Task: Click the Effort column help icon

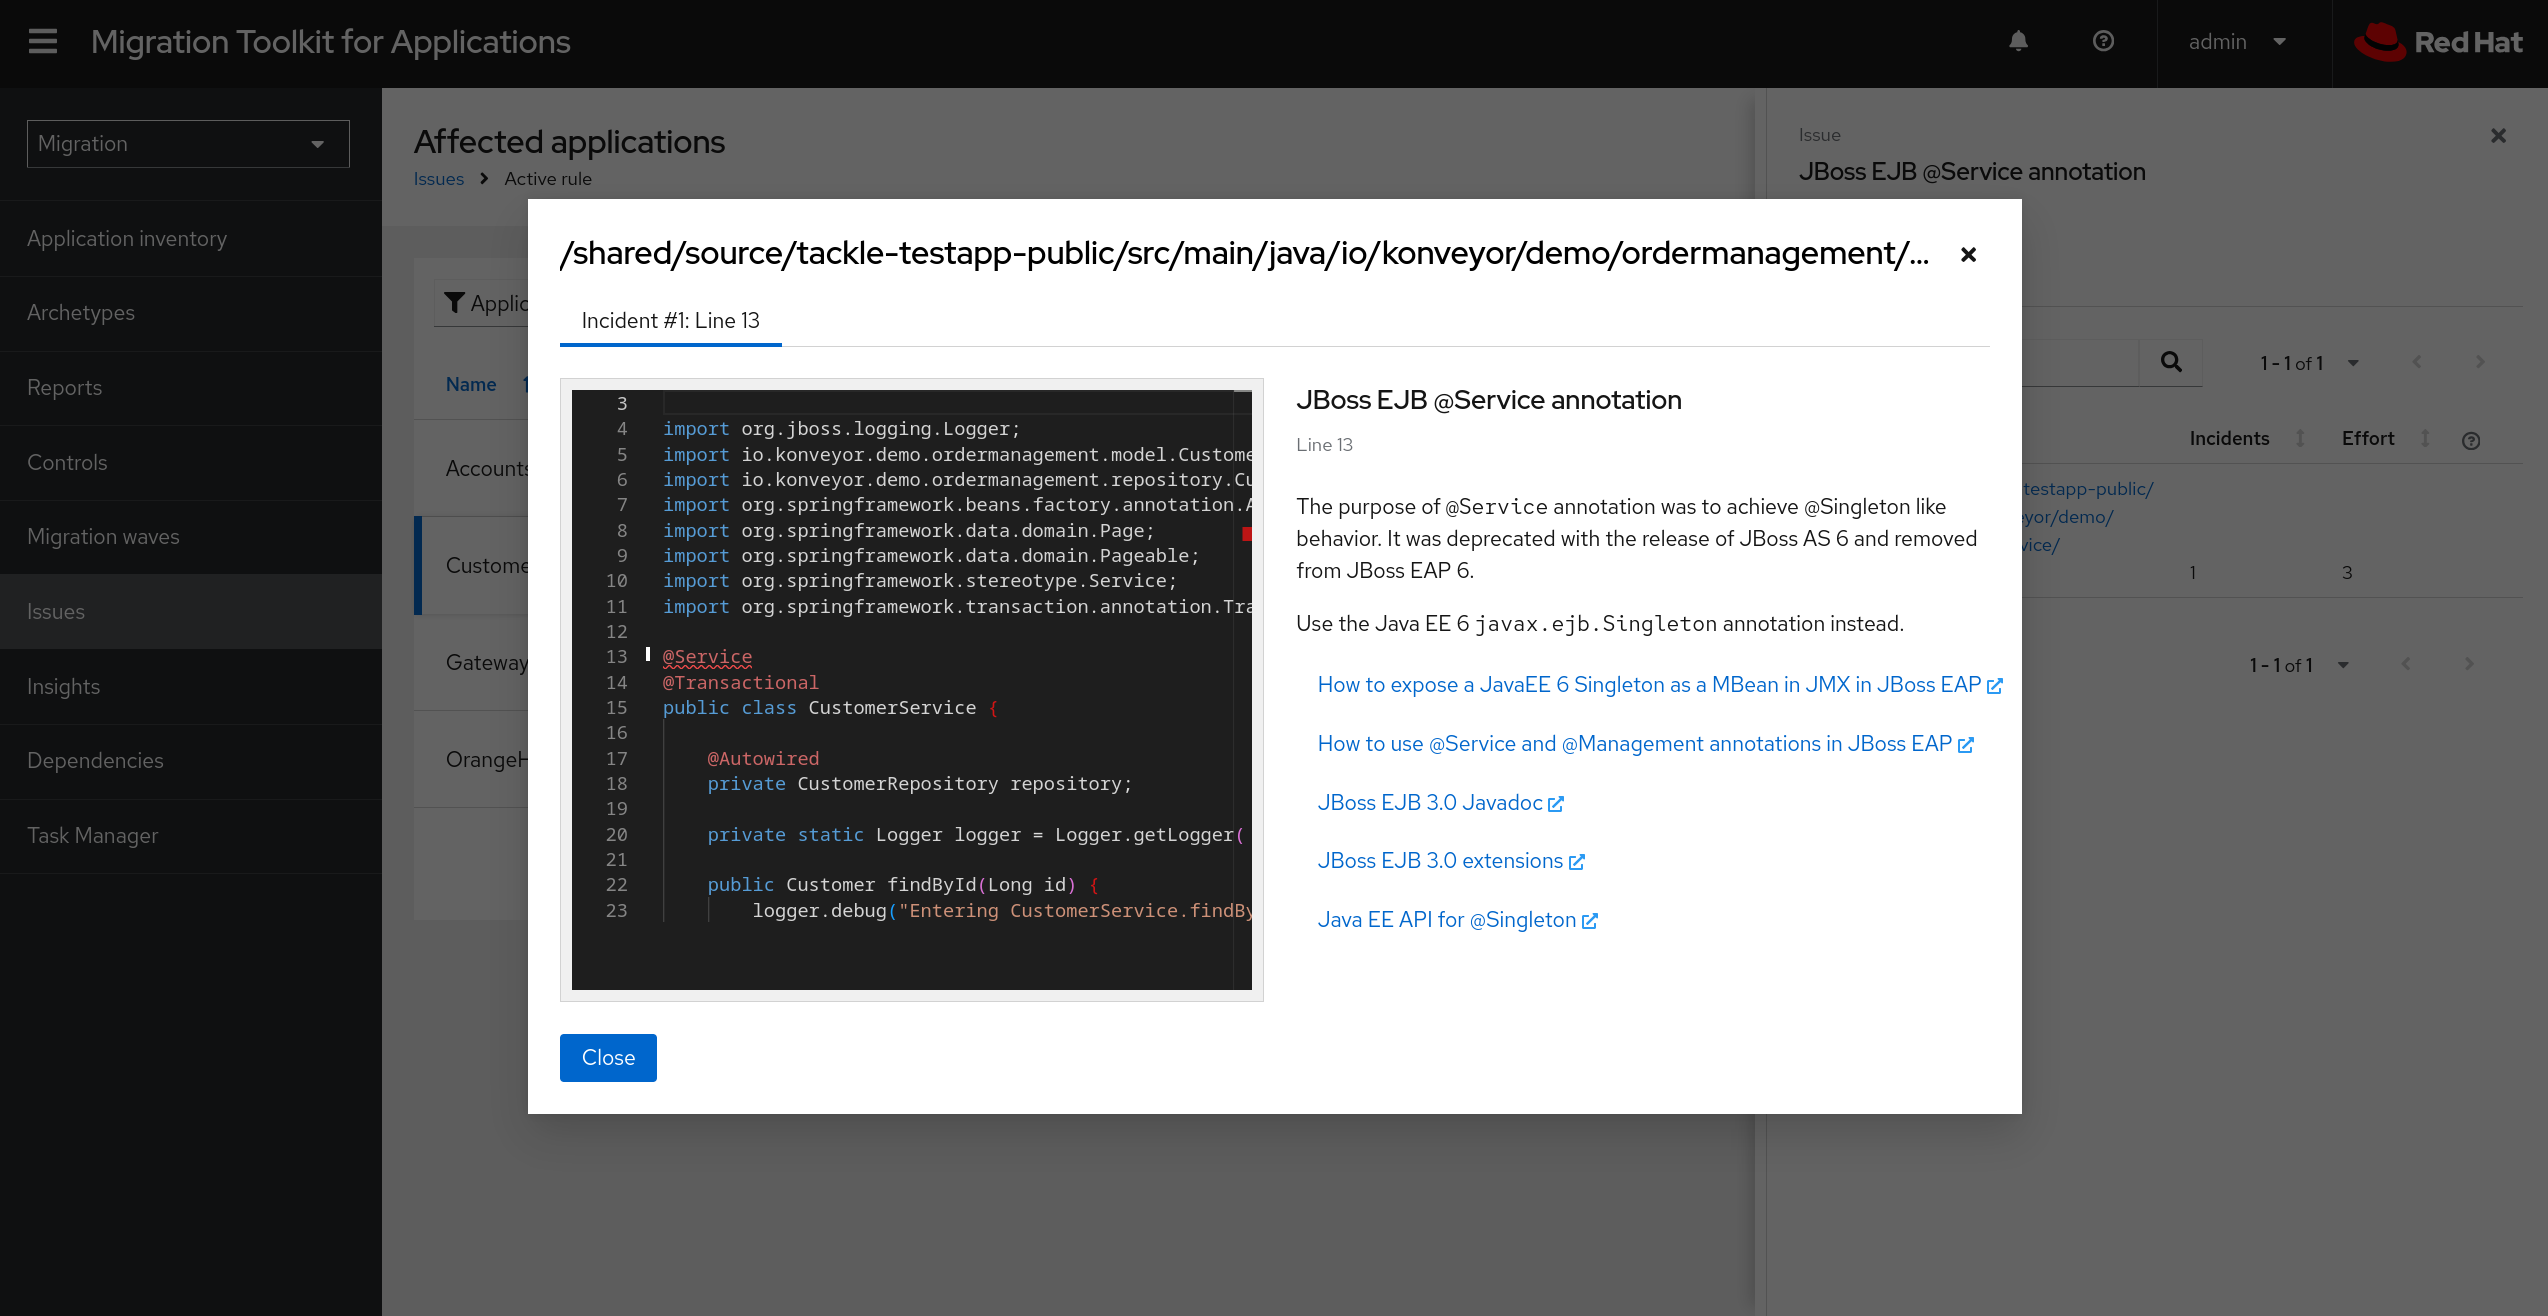Action: pyautogui.click(x=2471, y=441)
